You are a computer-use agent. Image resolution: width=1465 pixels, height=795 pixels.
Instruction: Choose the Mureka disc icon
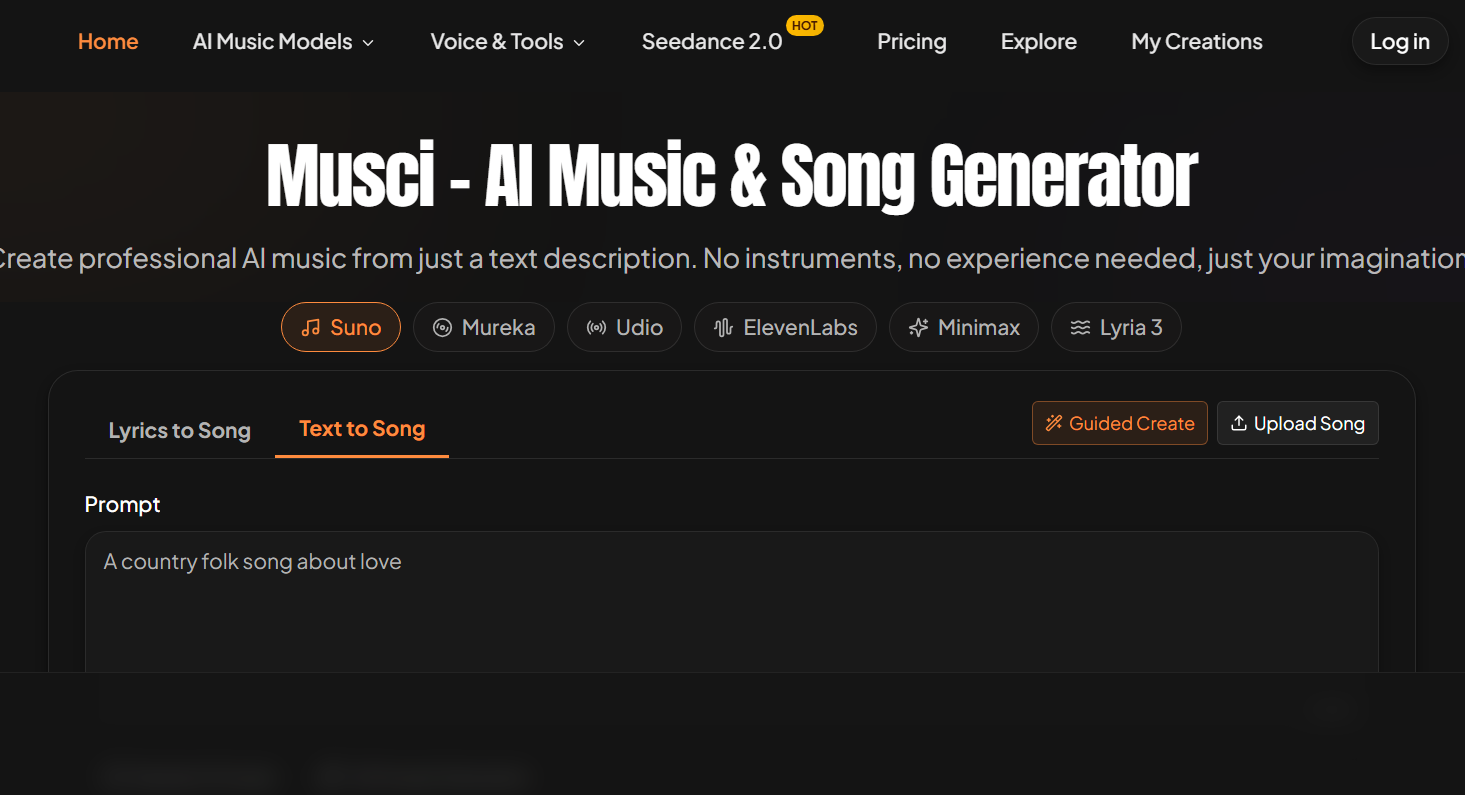click(442, 328)
